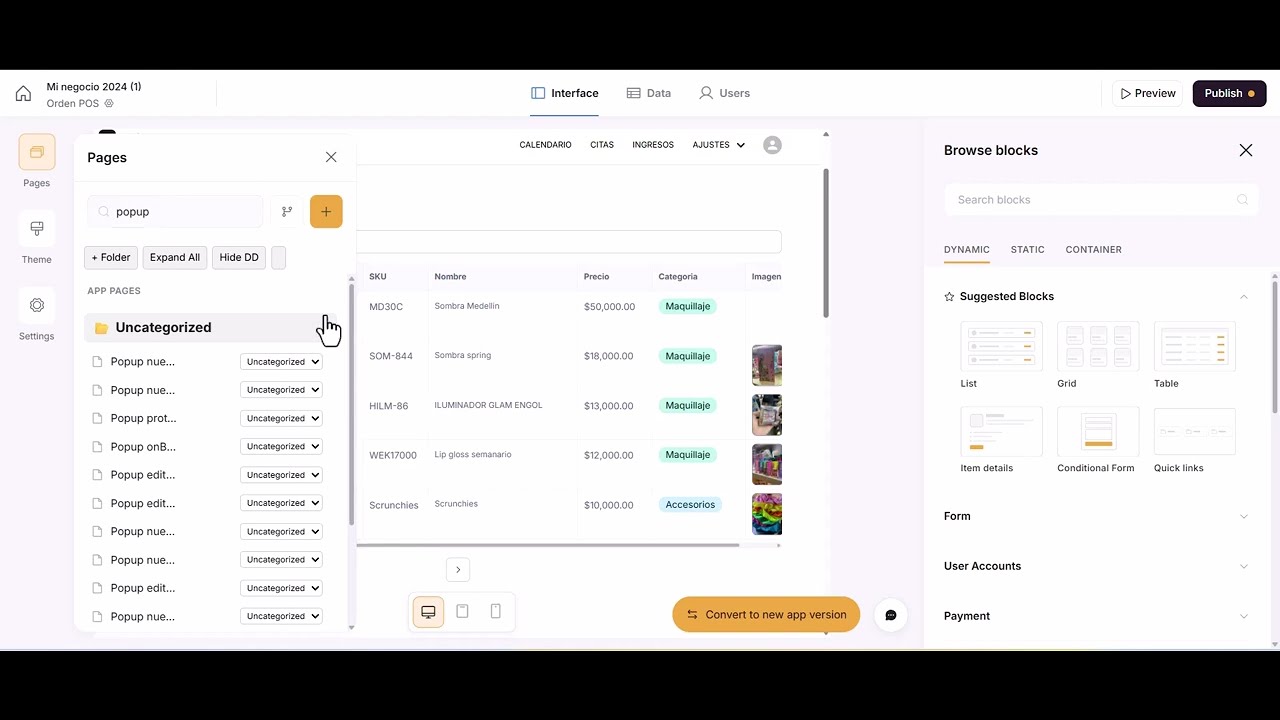Switch to the Data tab
The width and height of the screenshot is (1280, 720).
[648, 93]
